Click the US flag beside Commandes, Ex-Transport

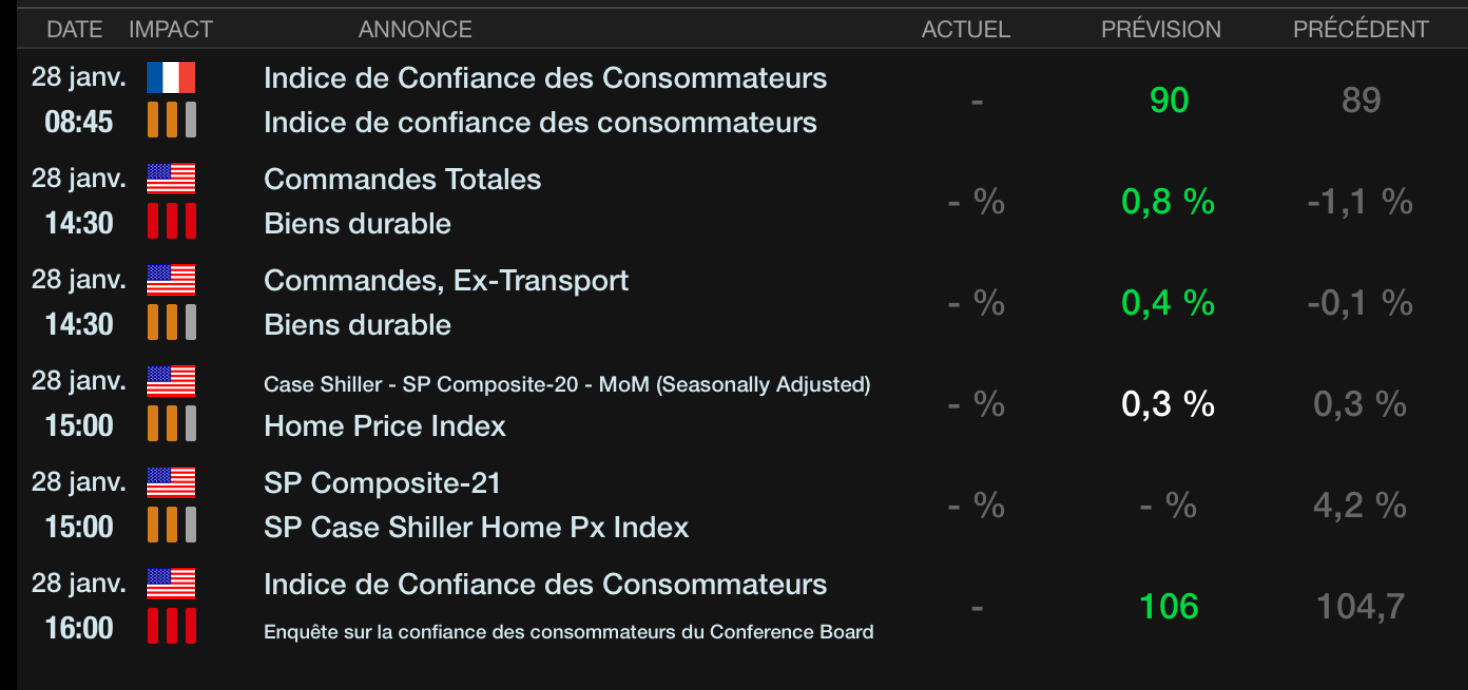click(x=170, y=280)
